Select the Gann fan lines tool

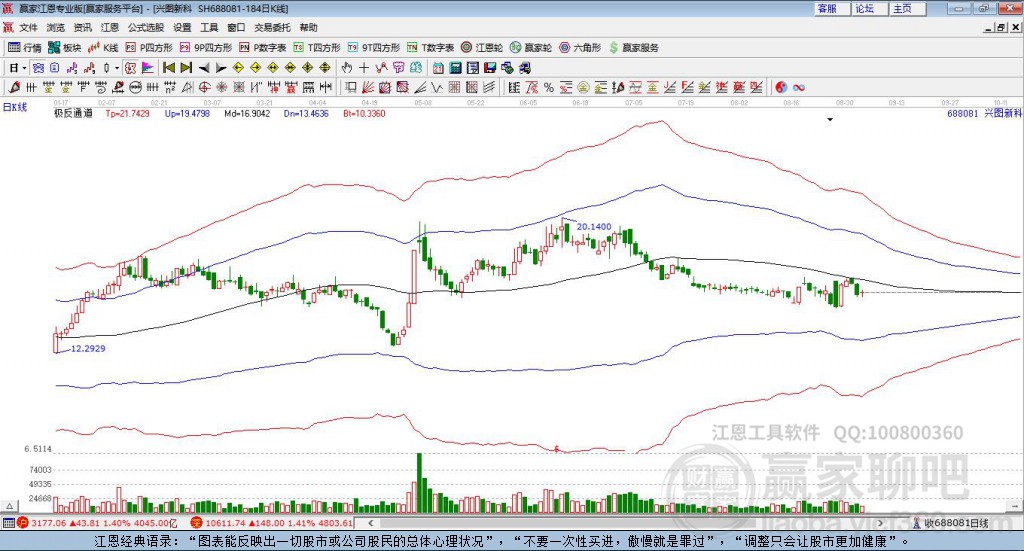click(368, 87)
